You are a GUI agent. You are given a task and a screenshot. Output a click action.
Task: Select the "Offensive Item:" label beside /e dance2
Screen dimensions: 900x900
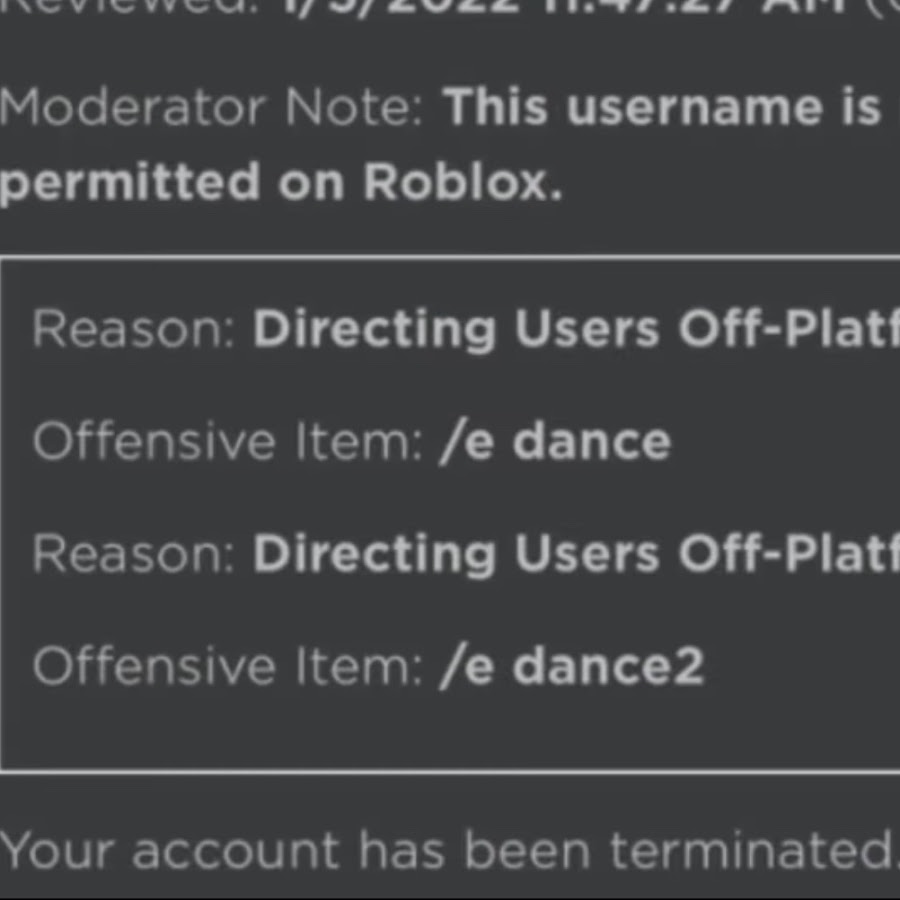point(227,666)
